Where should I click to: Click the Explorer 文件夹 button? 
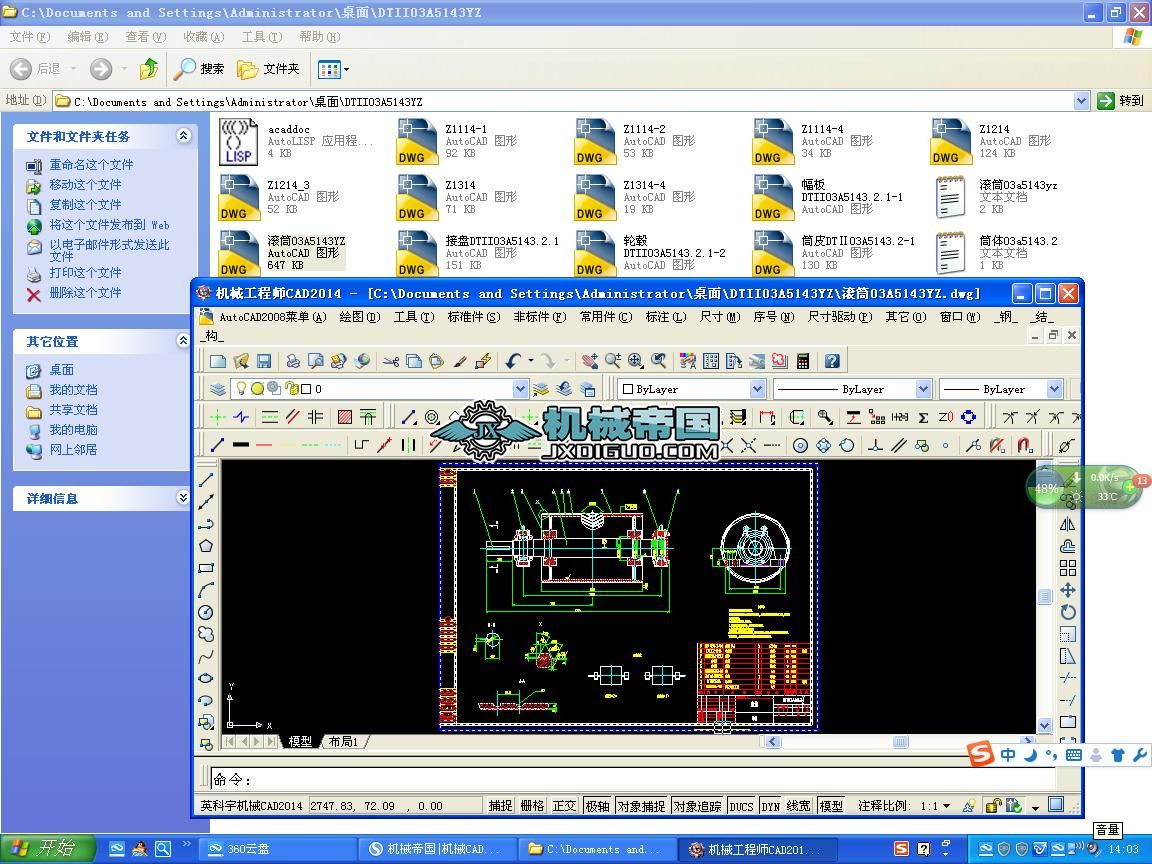coord(268,68)
